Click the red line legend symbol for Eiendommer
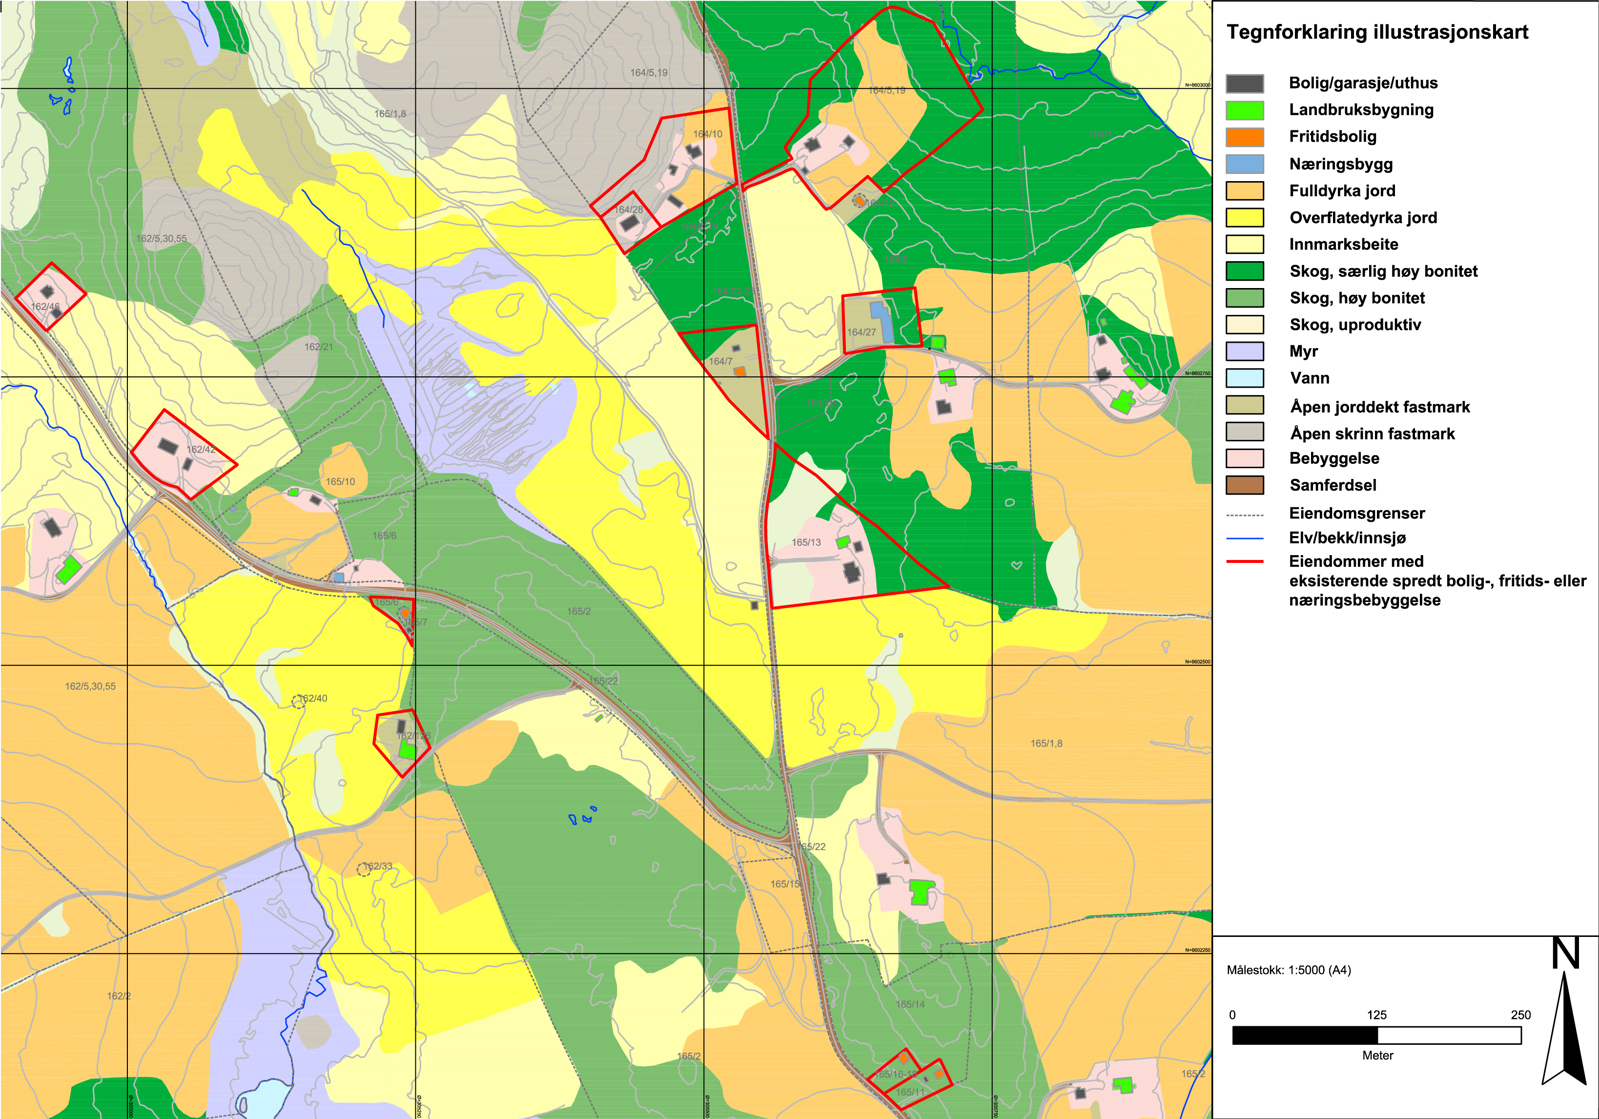Viewport: 1599px width, 1119px height. tap(1245, 562)
